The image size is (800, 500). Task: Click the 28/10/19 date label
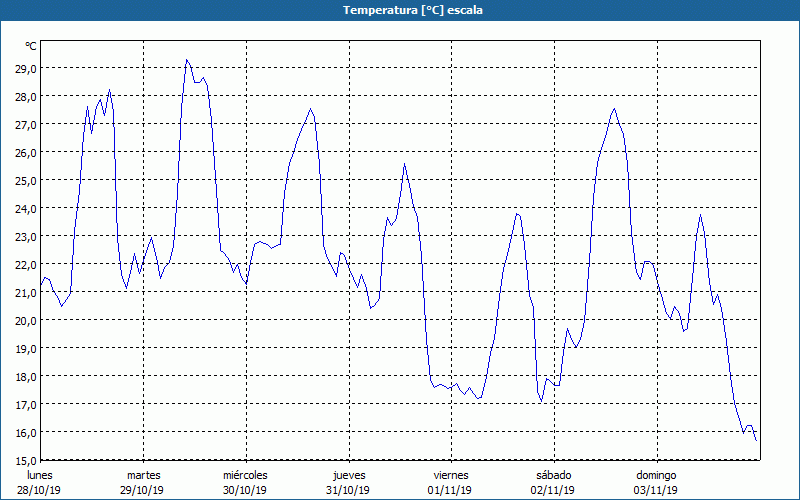(x=39, y=490)
